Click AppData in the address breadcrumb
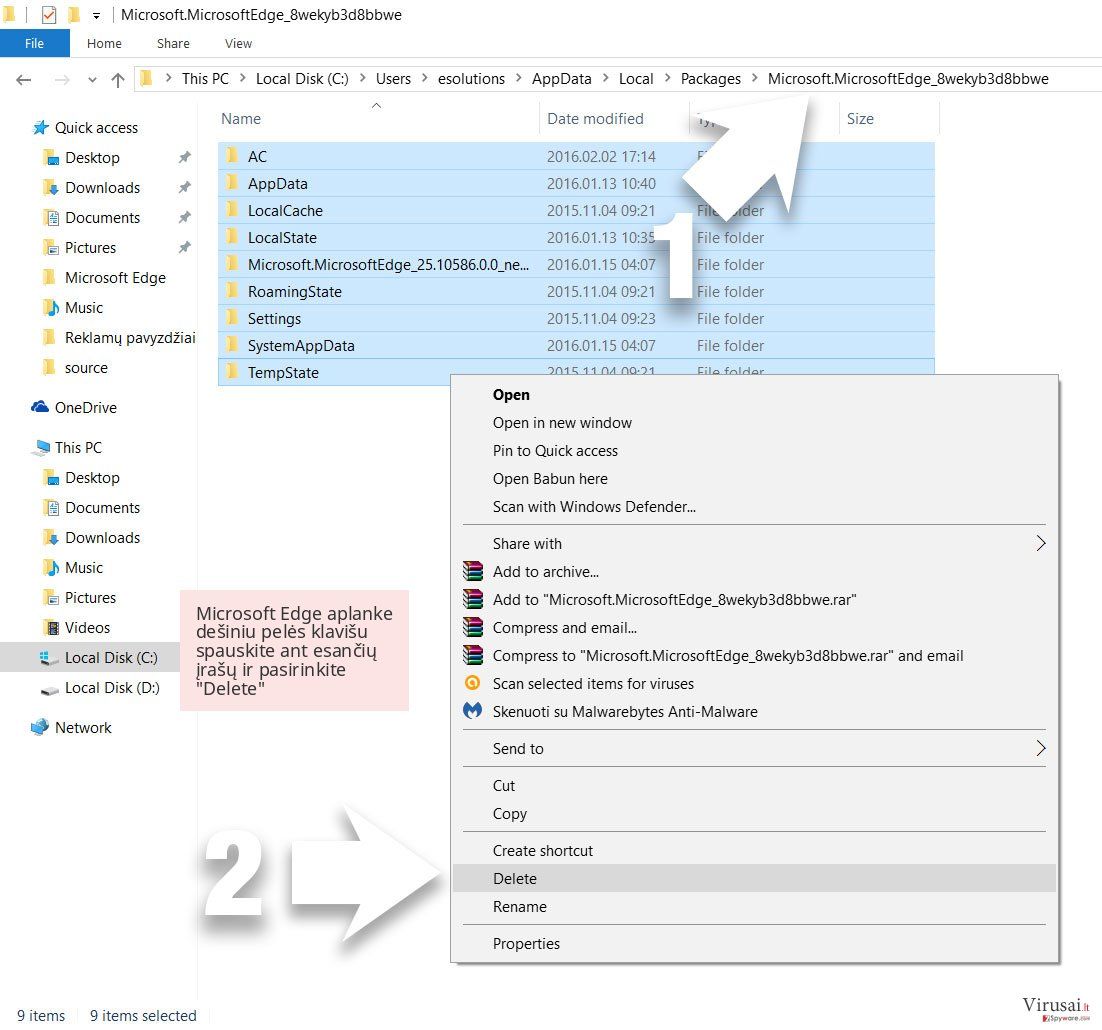 point(562,79)
